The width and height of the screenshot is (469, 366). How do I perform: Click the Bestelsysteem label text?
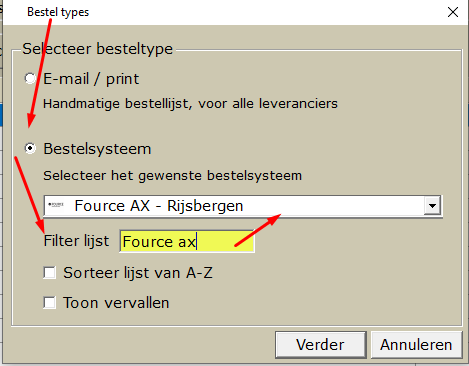click(x=97, y=149)
